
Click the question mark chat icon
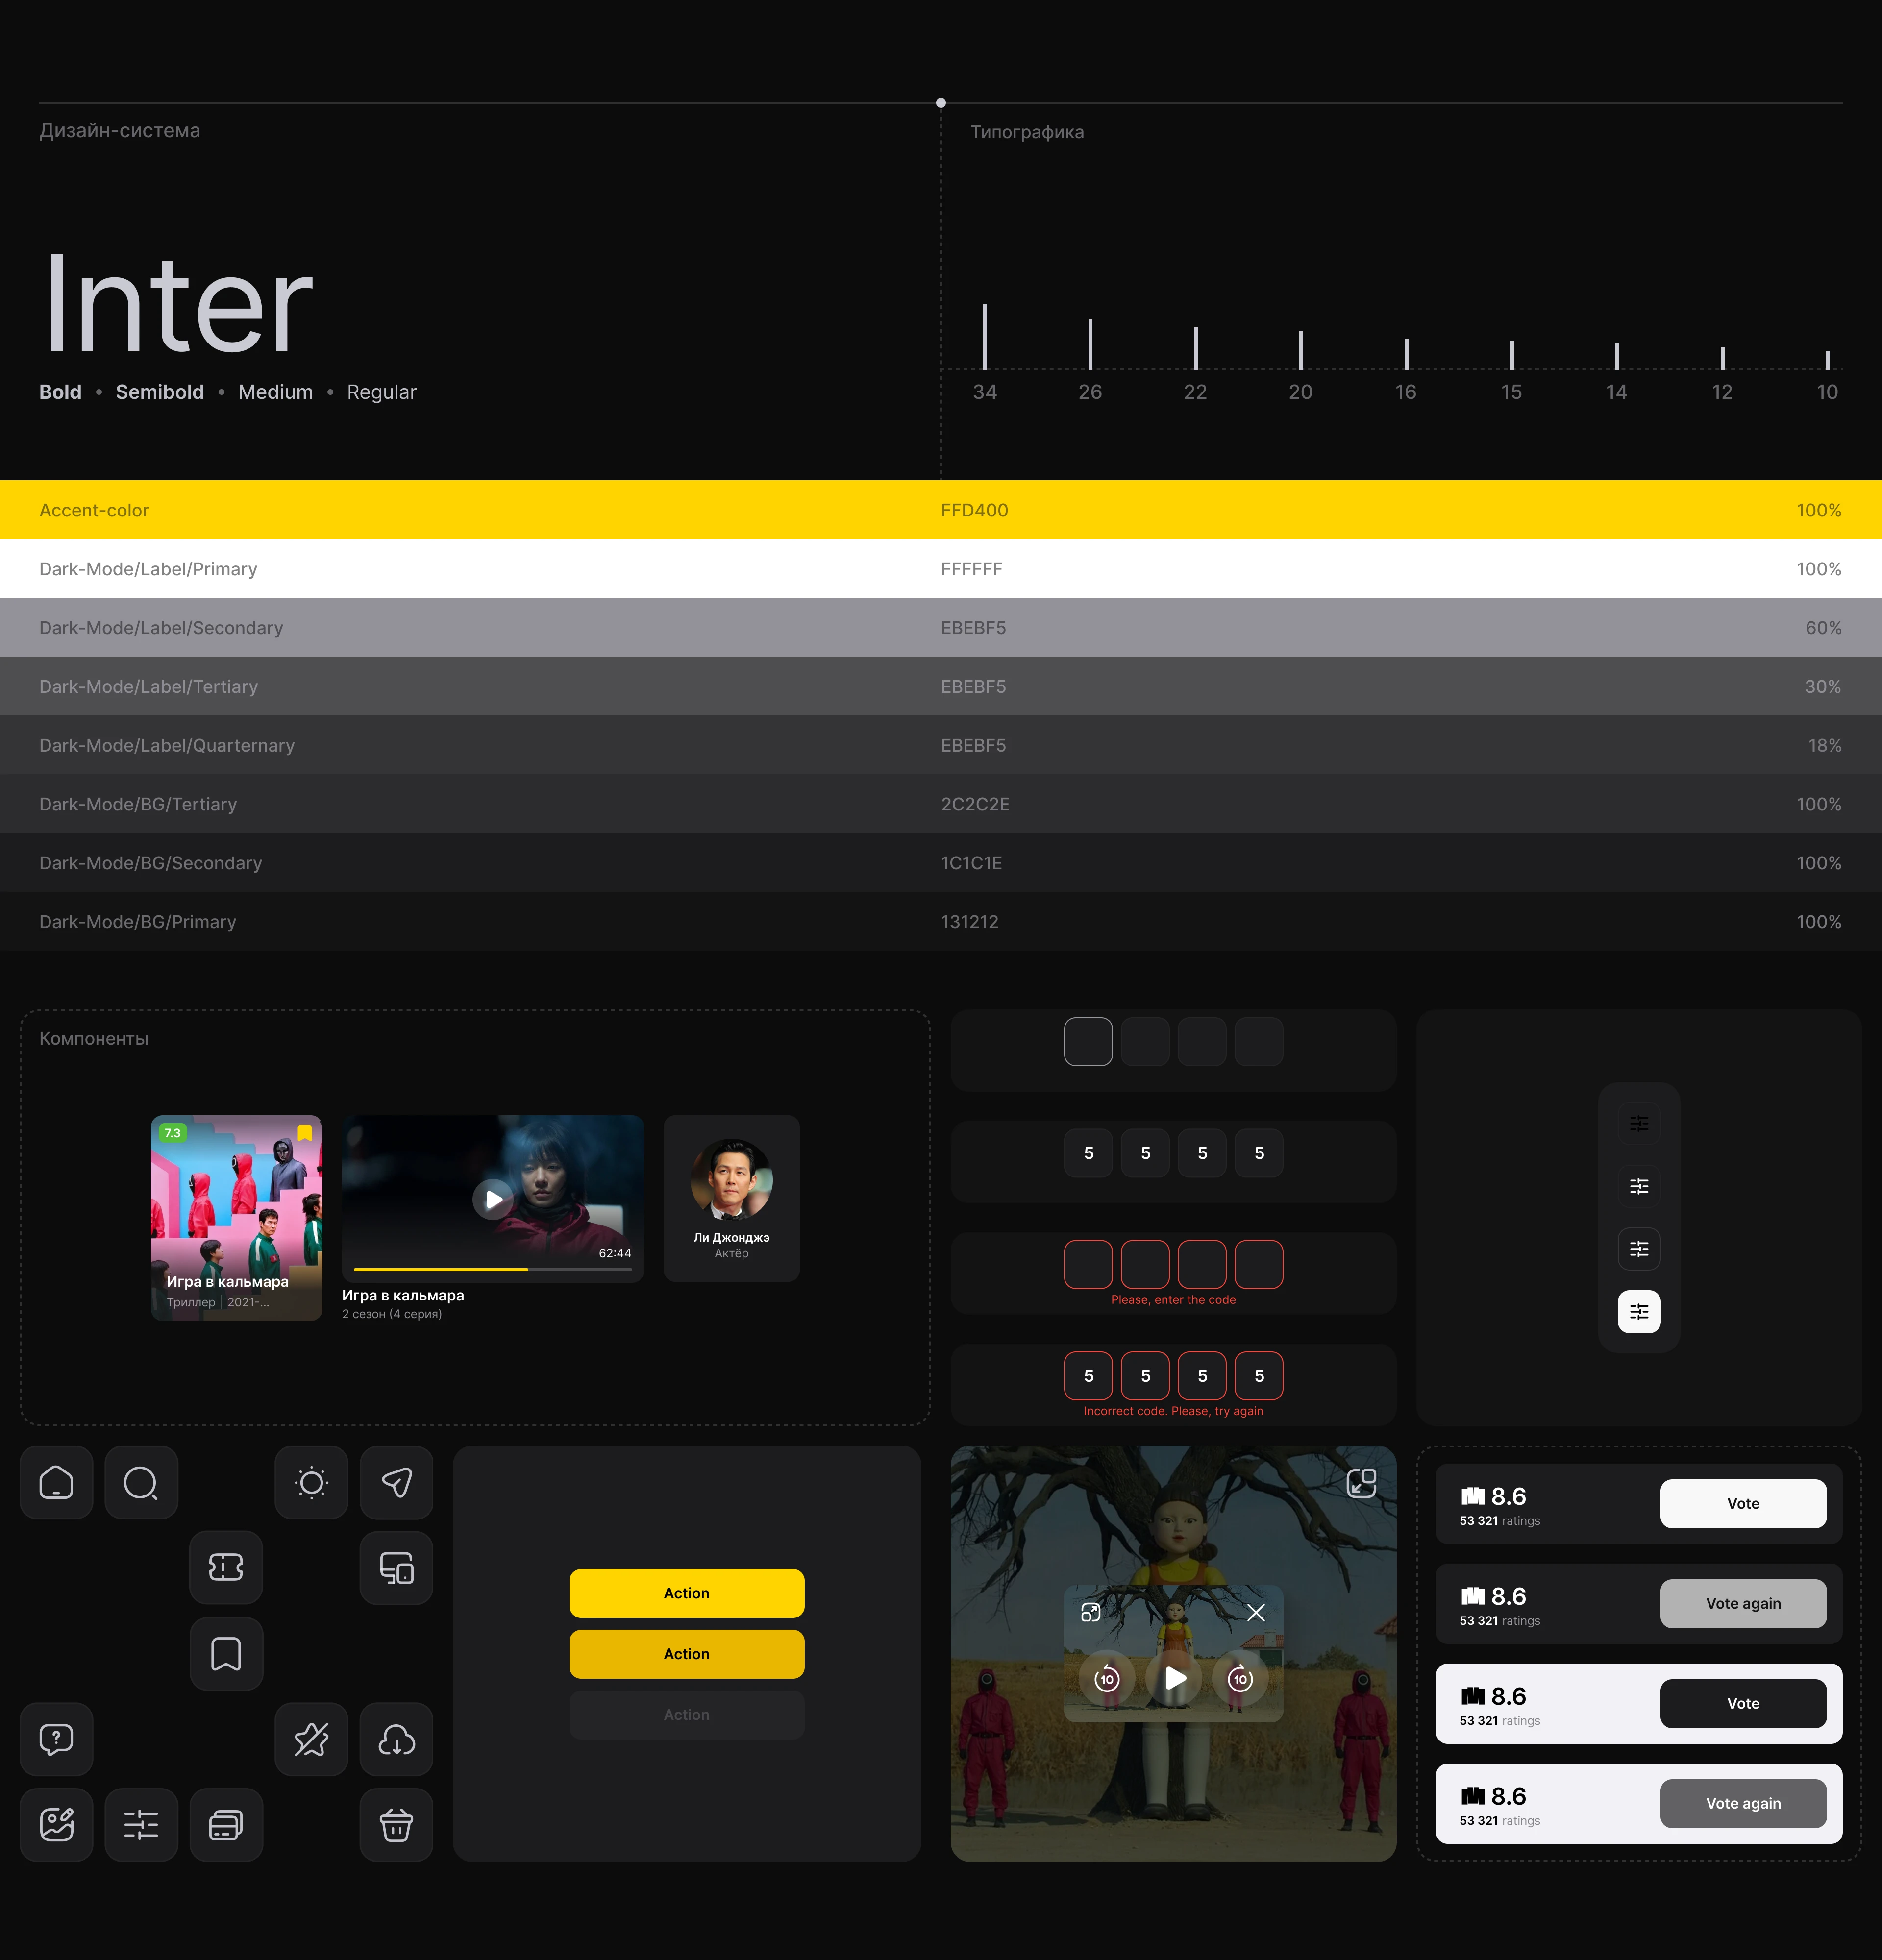(x=56, y=1739)
